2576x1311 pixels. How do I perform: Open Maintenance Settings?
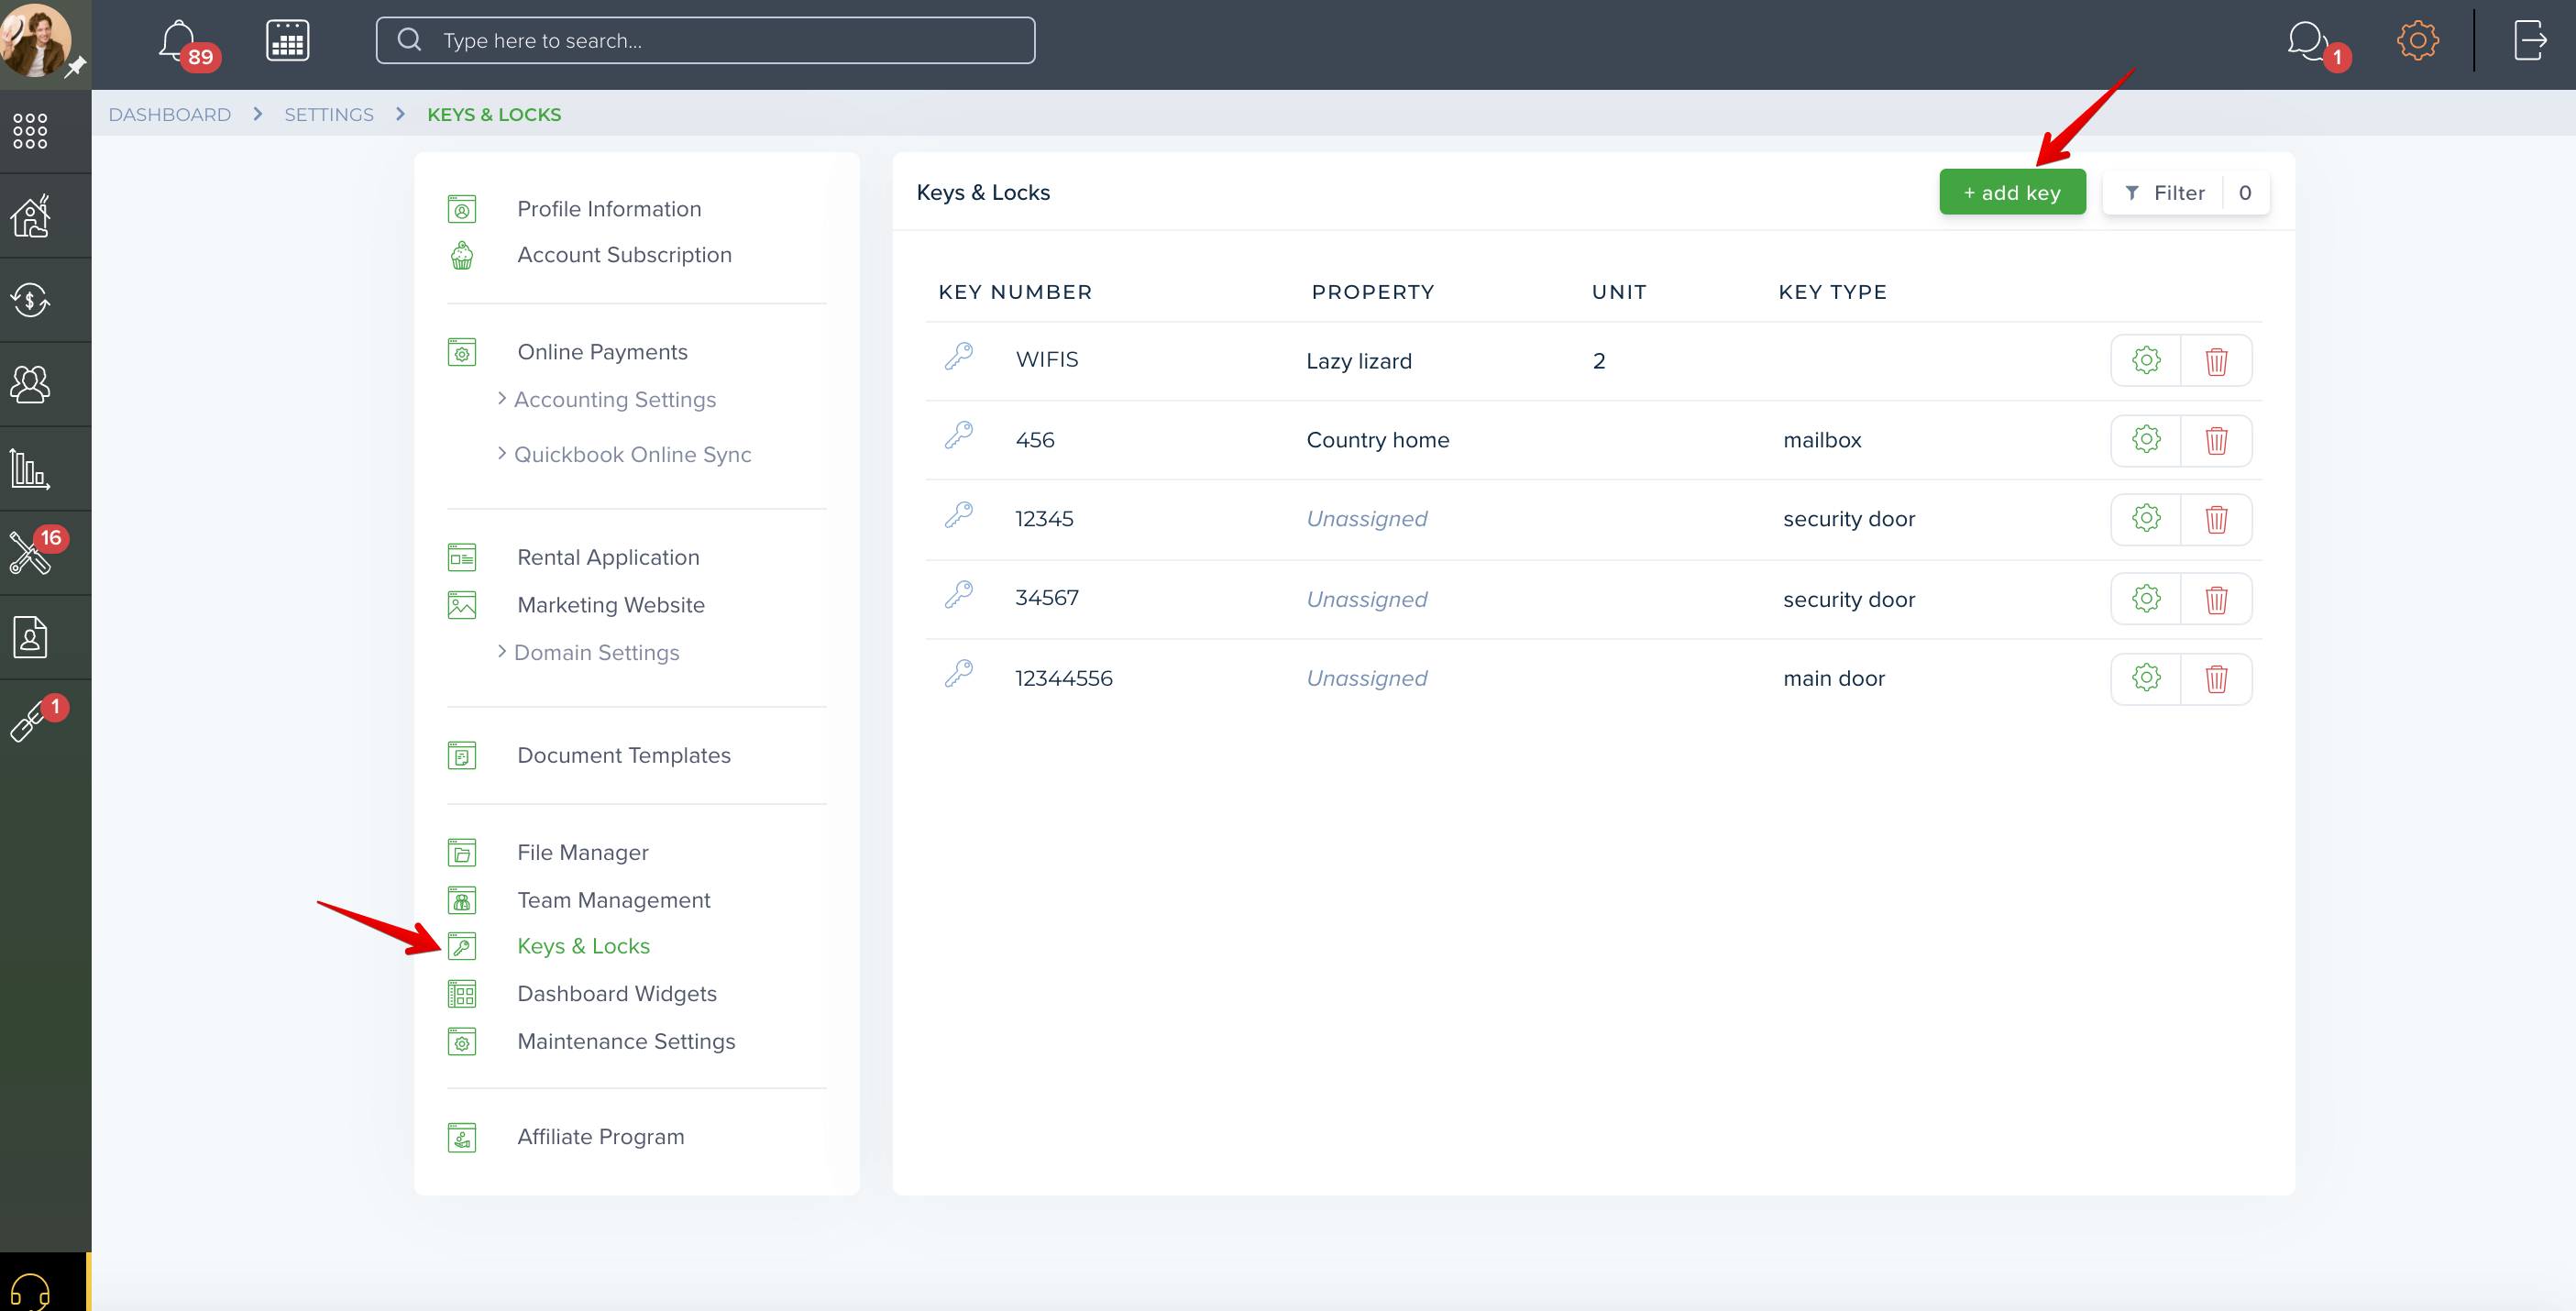click(625, 1041)
